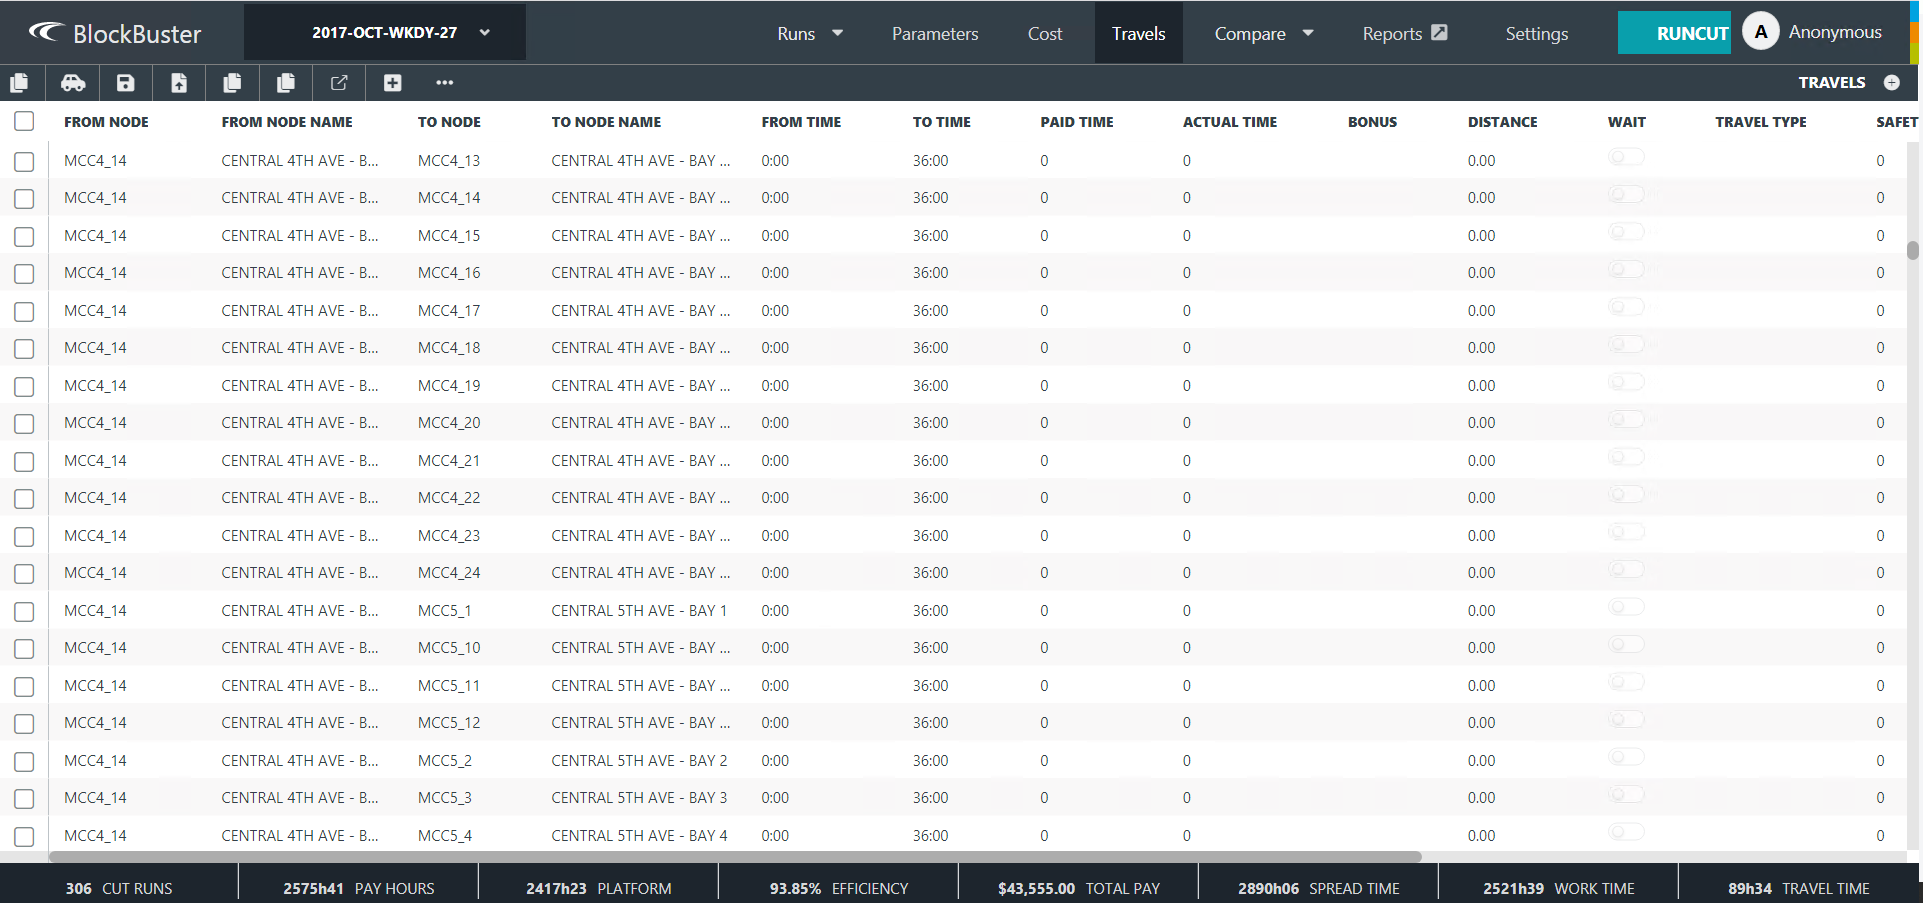Viewport: 1923px width, 903px height.
Task: Expand the Runs dropdown menu
Action: 809,33
